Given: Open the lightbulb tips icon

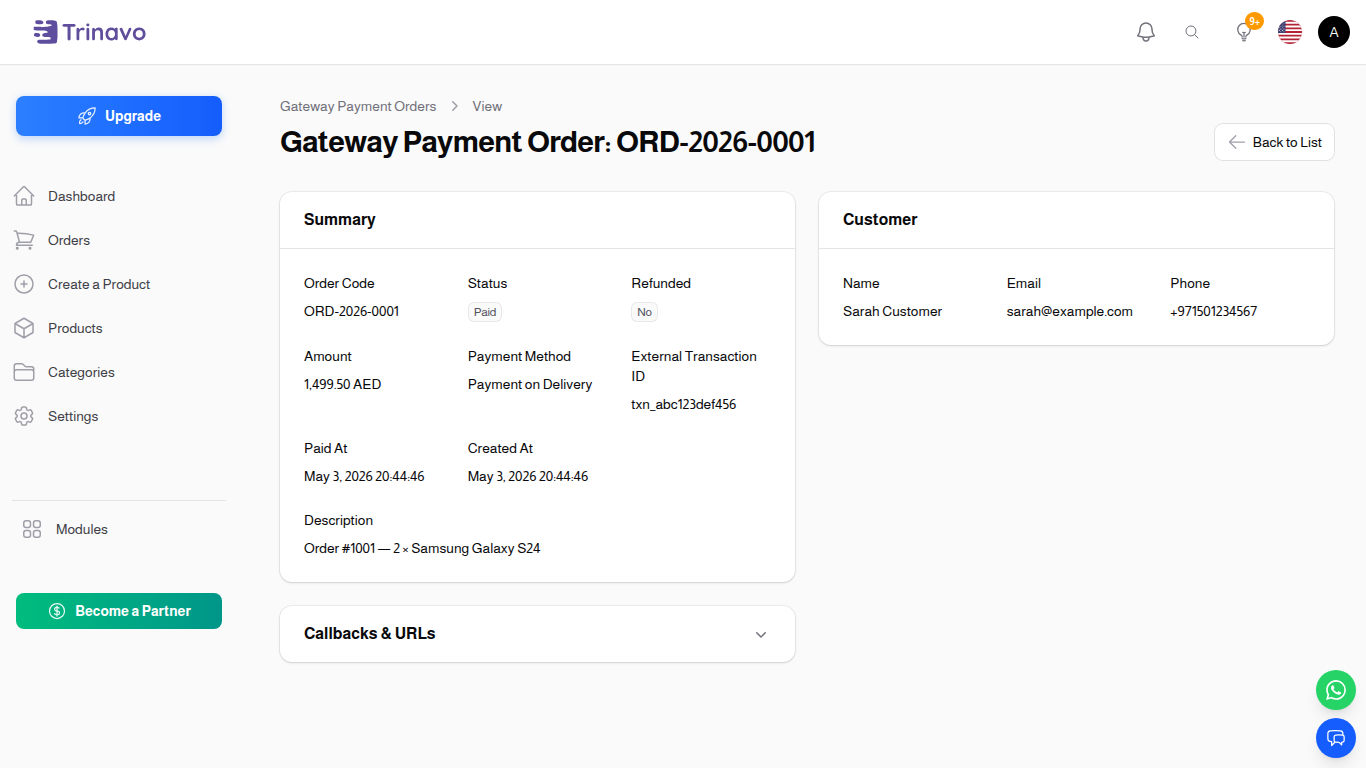Looking at the screenshot, I should coord(1244,32).
